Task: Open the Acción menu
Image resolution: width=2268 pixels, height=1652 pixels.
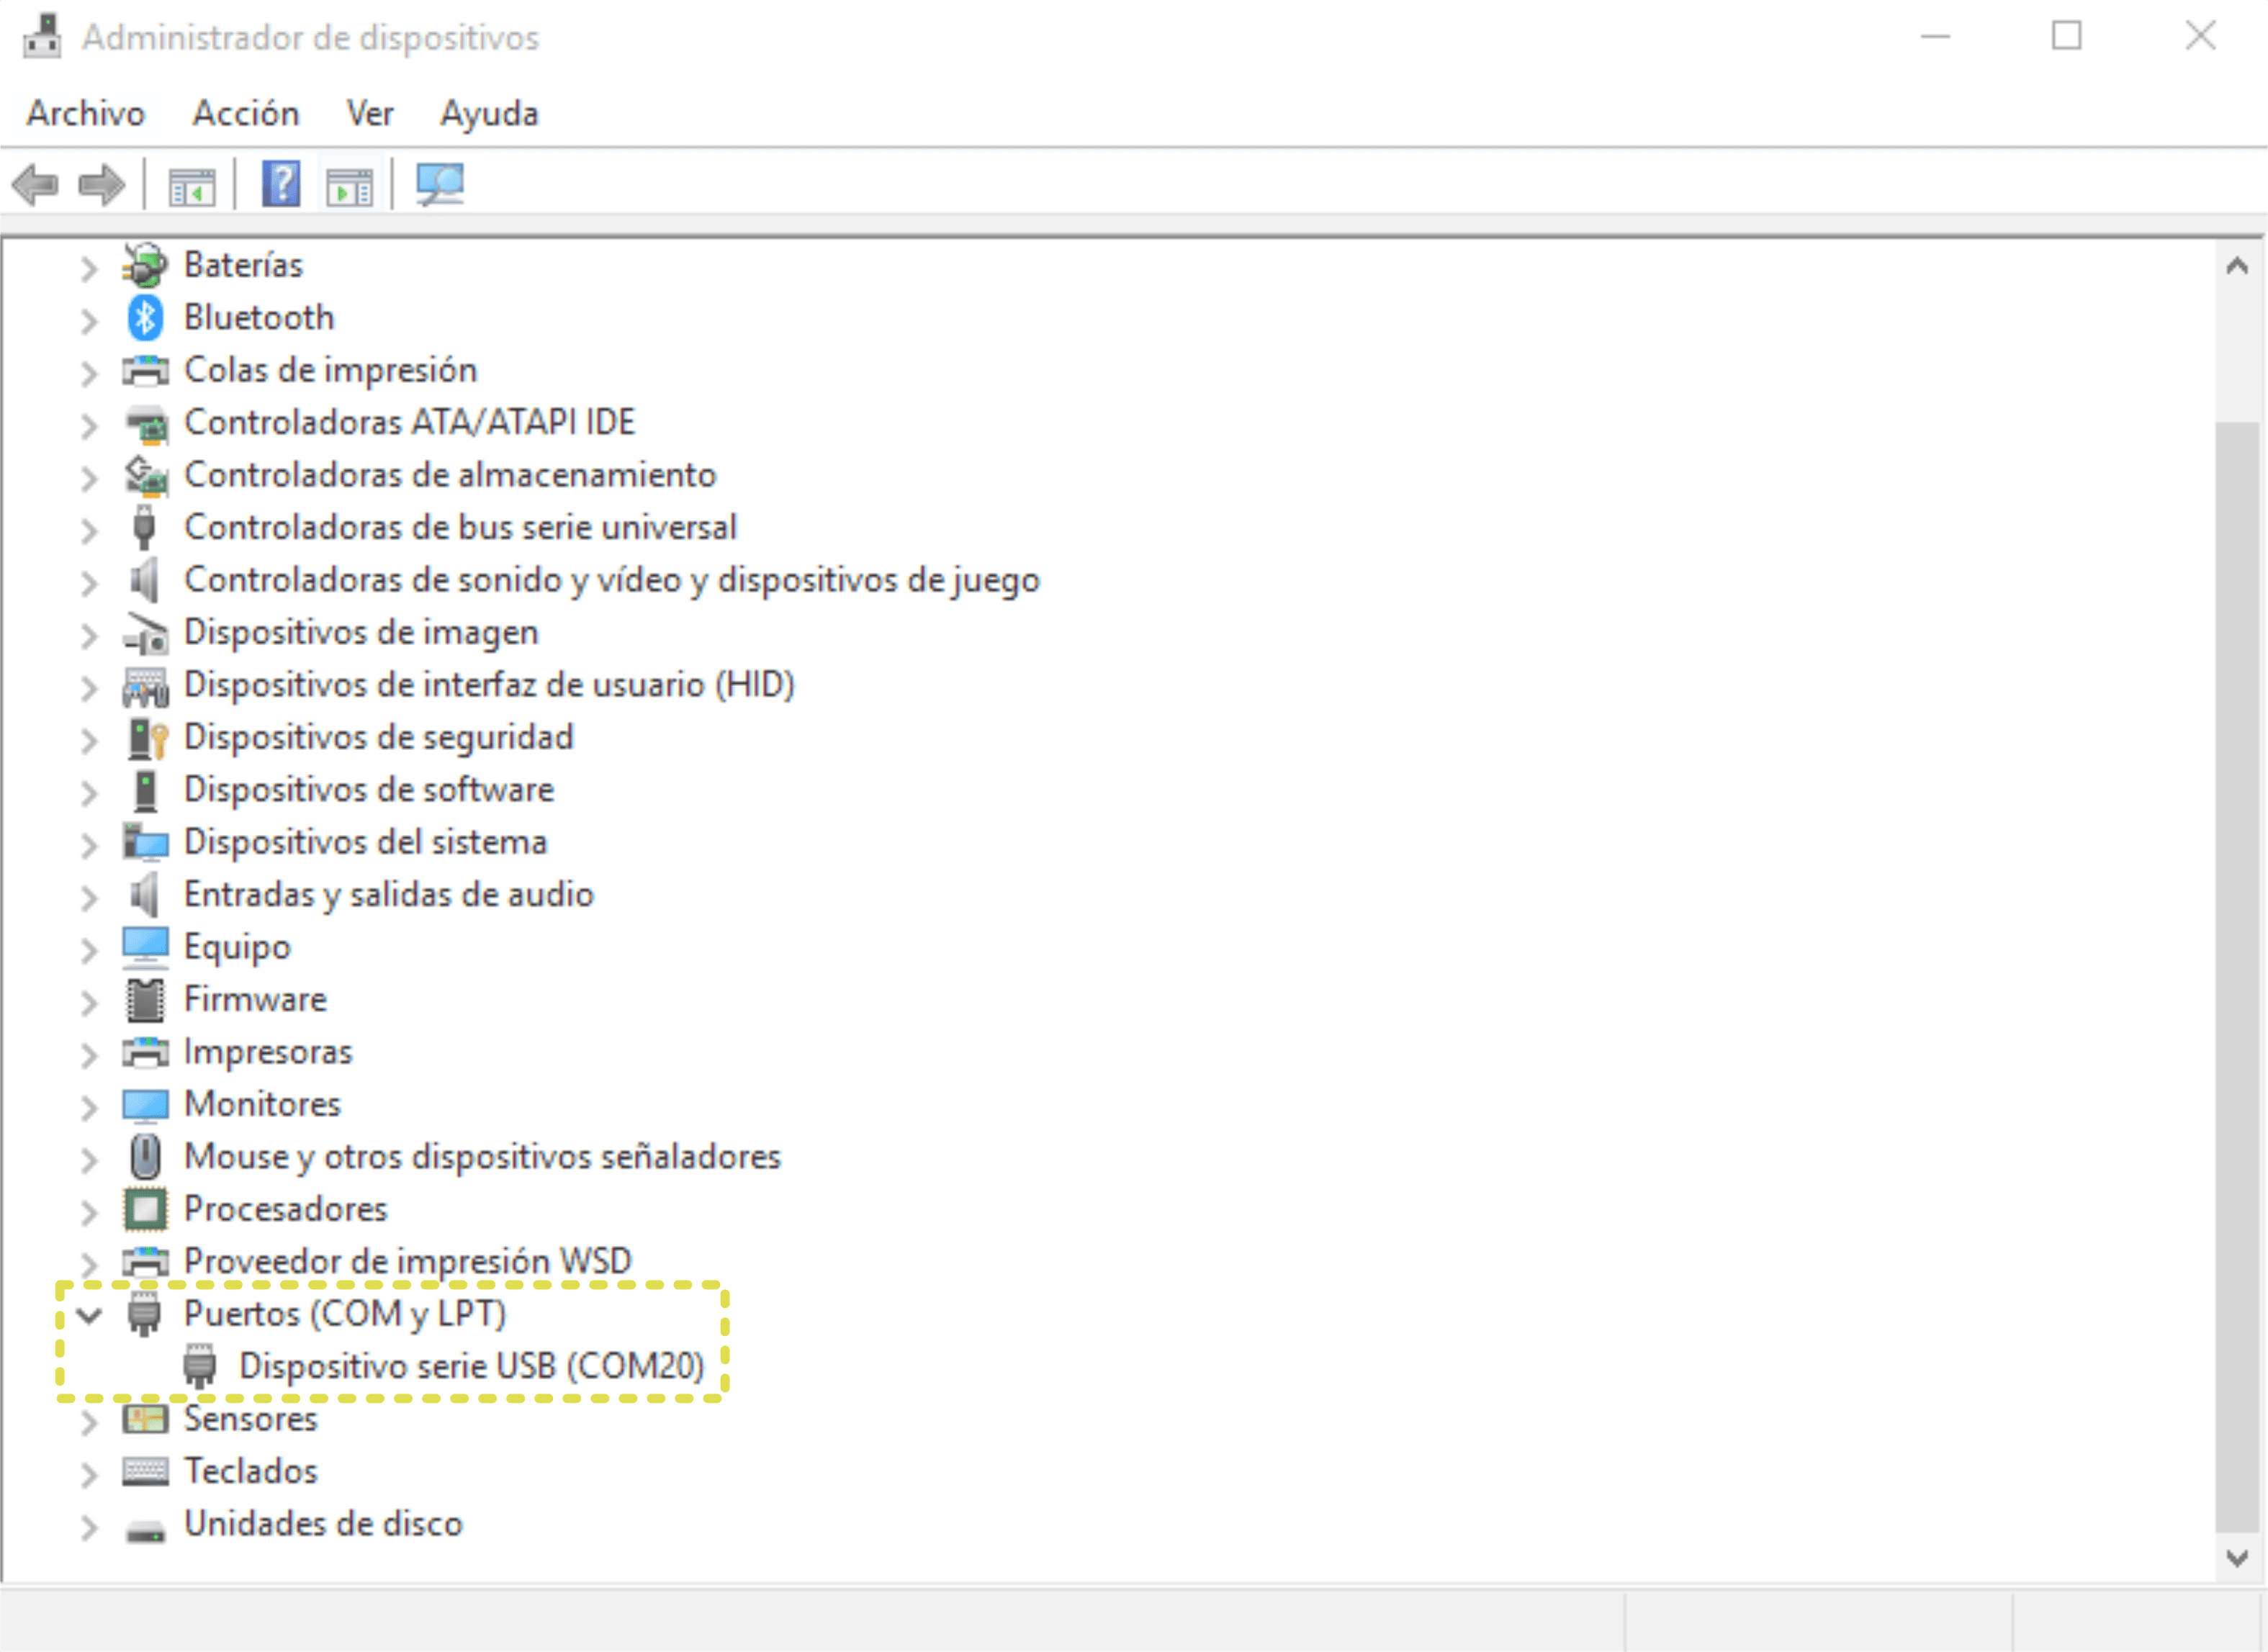Action: pos(246,113)
